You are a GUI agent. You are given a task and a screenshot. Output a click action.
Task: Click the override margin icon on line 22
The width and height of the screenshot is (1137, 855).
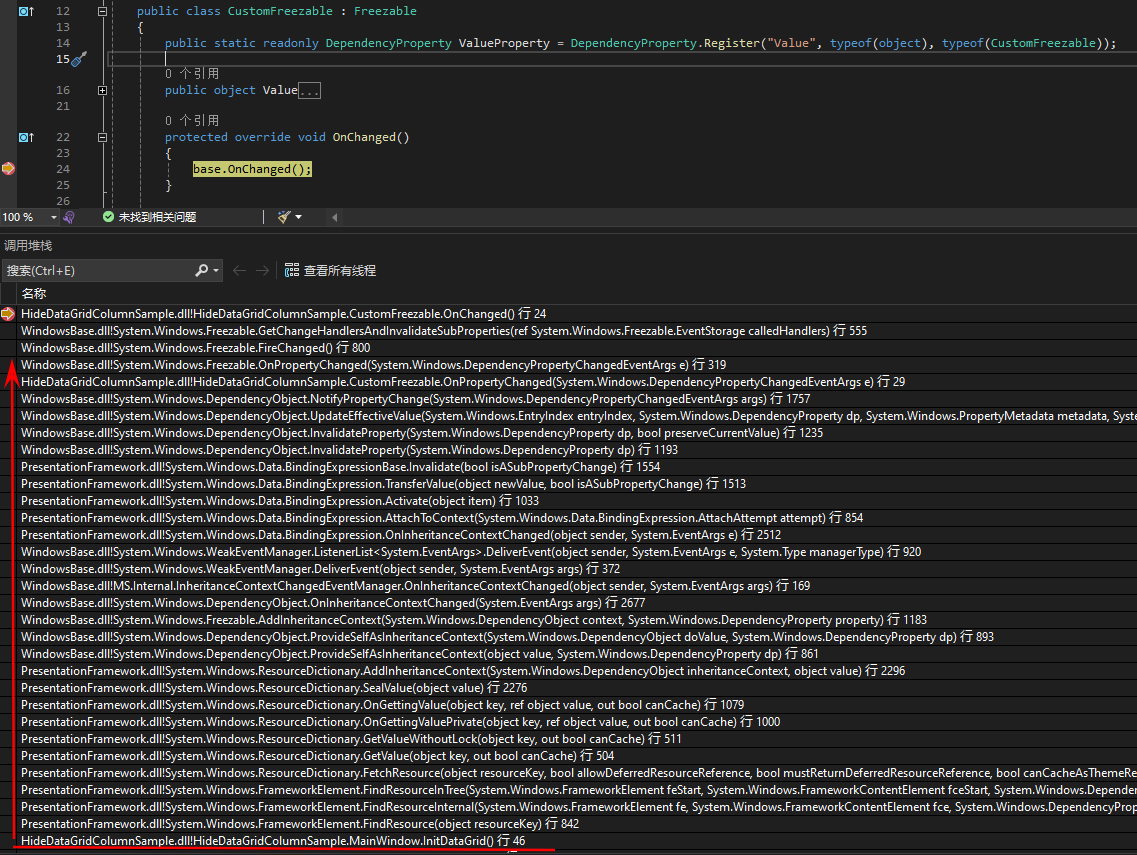click(x=26, y=137)
